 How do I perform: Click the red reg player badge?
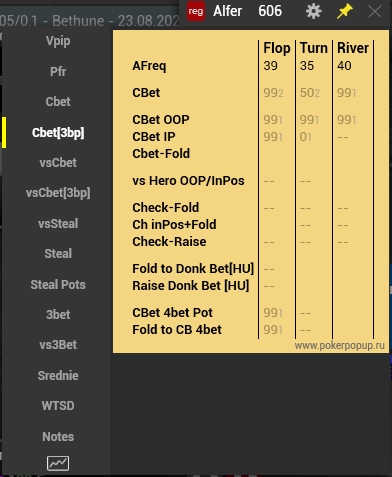tap(196, 11)
